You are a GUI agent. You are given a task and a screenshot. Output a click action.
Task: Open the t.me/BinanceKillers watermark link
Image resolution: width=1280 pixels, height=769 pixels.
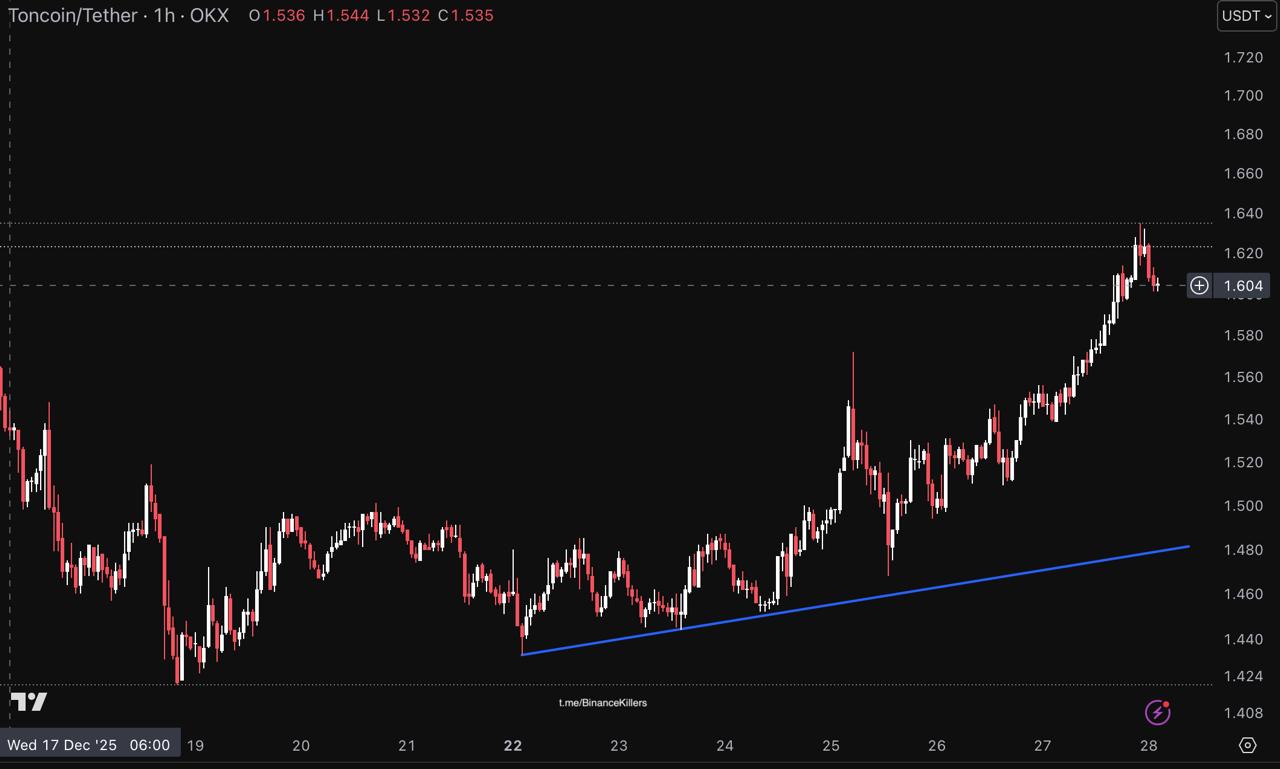coord(602,703)
